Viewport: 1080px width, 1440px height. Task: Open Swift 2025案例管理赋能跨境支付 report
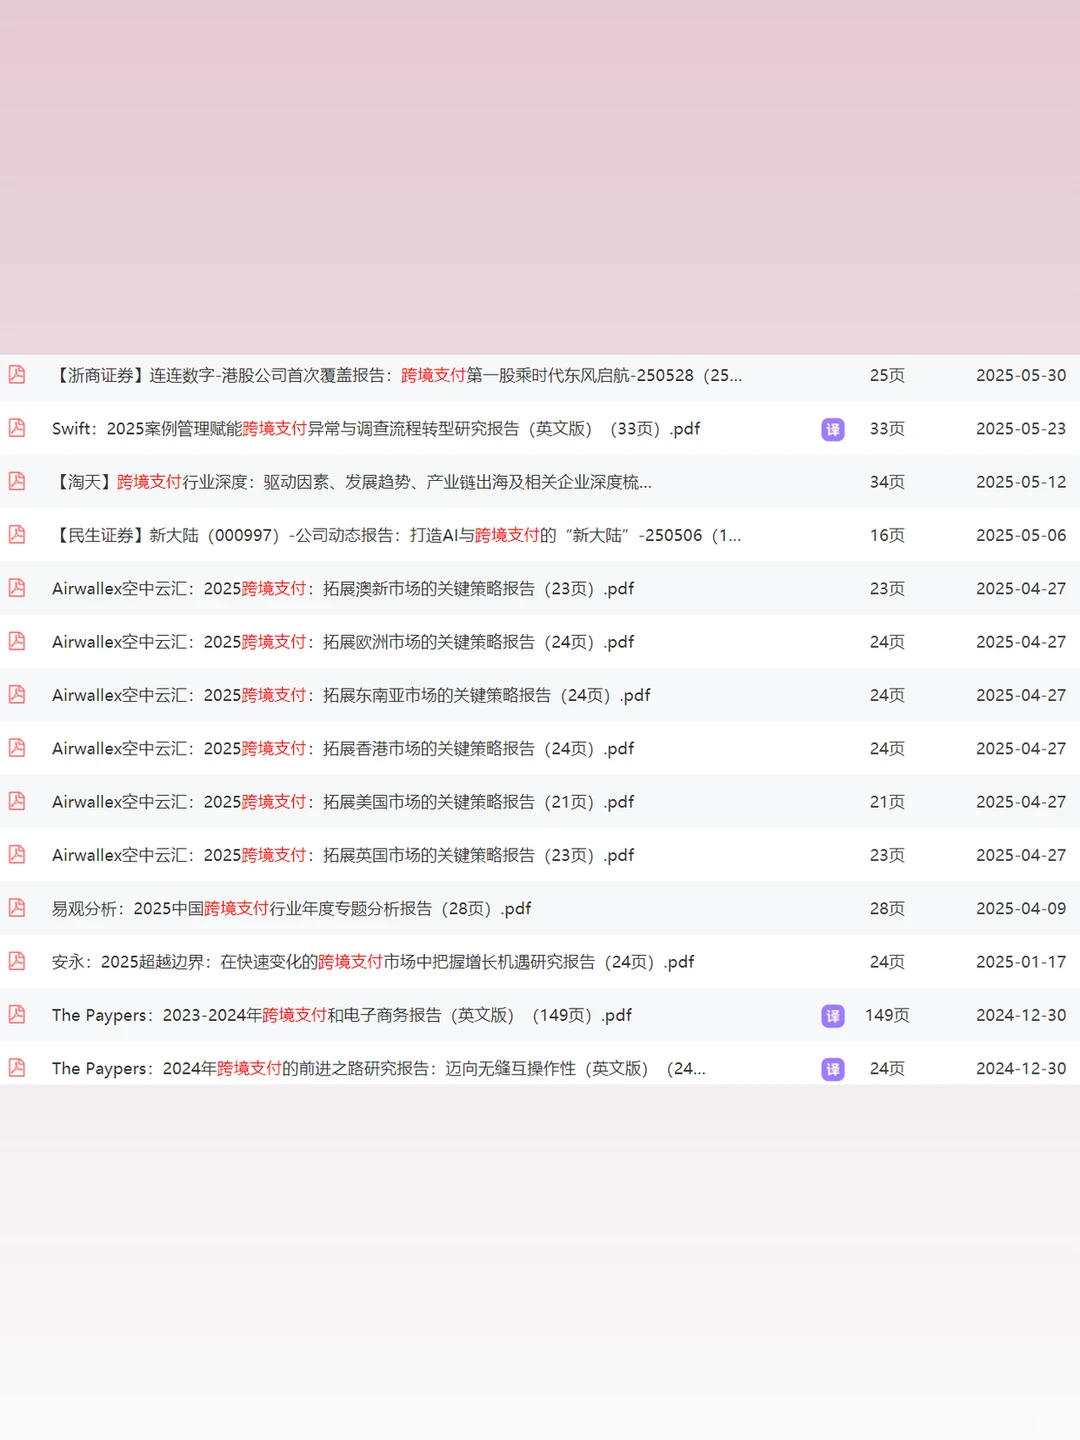click(376, 429)
